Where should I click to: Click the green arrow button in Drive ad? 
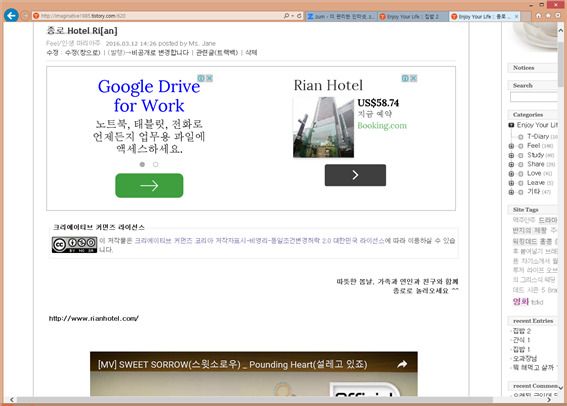point(149,185)
